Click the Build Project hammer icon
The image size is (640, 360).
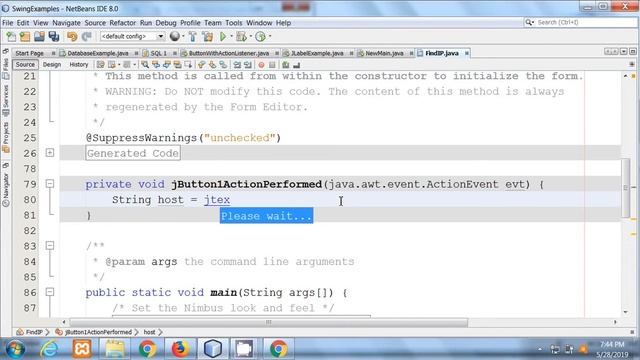click(x=193, y=37)
